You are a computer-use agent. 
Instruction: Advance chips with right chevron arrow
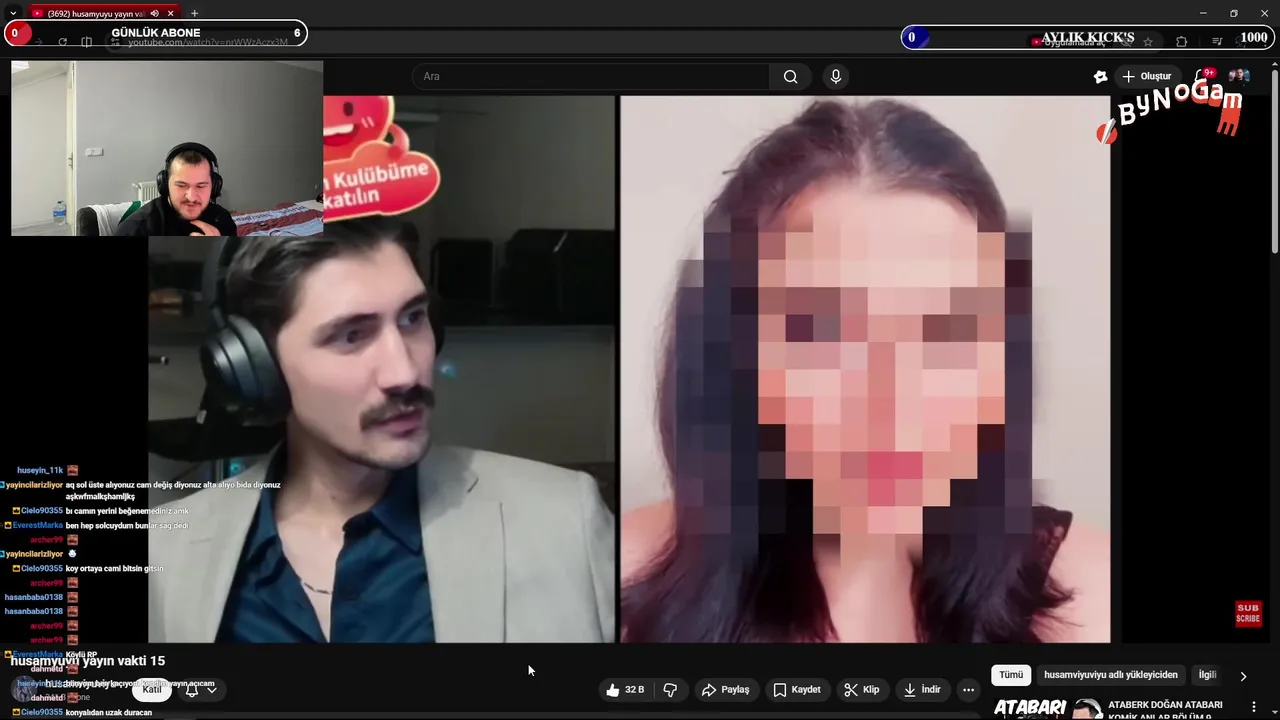click(1243, 676)
